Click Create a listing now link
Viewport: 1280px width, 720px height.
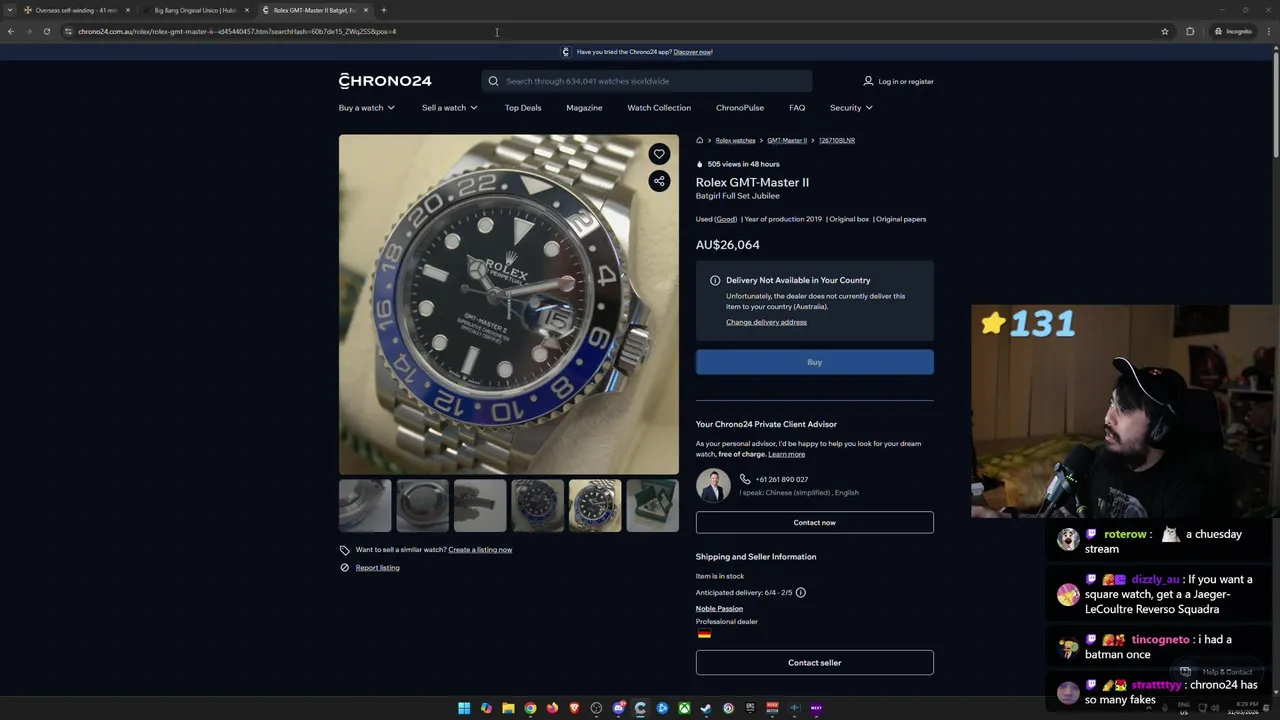point(480,550)
